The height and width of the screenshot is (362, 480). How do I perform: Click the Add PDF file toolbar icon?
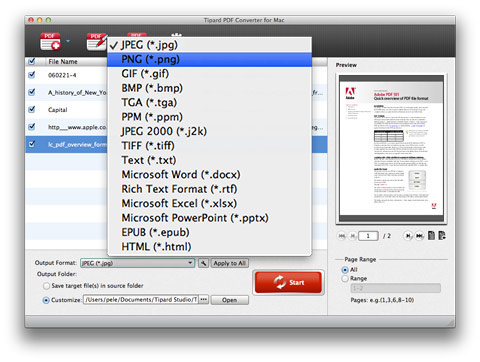[x=50, y=41]
